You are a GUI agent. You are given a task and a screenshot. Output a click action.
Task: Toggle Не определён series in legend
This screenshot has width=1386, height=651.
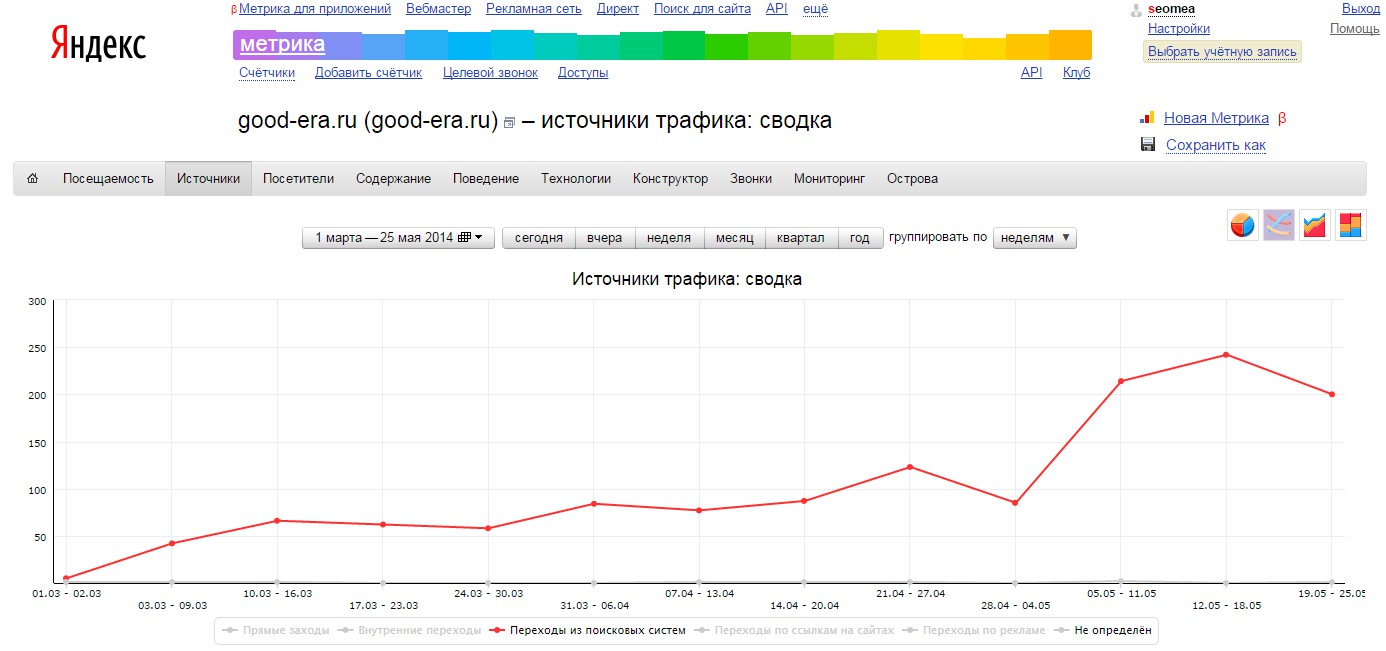(1103, 631)
